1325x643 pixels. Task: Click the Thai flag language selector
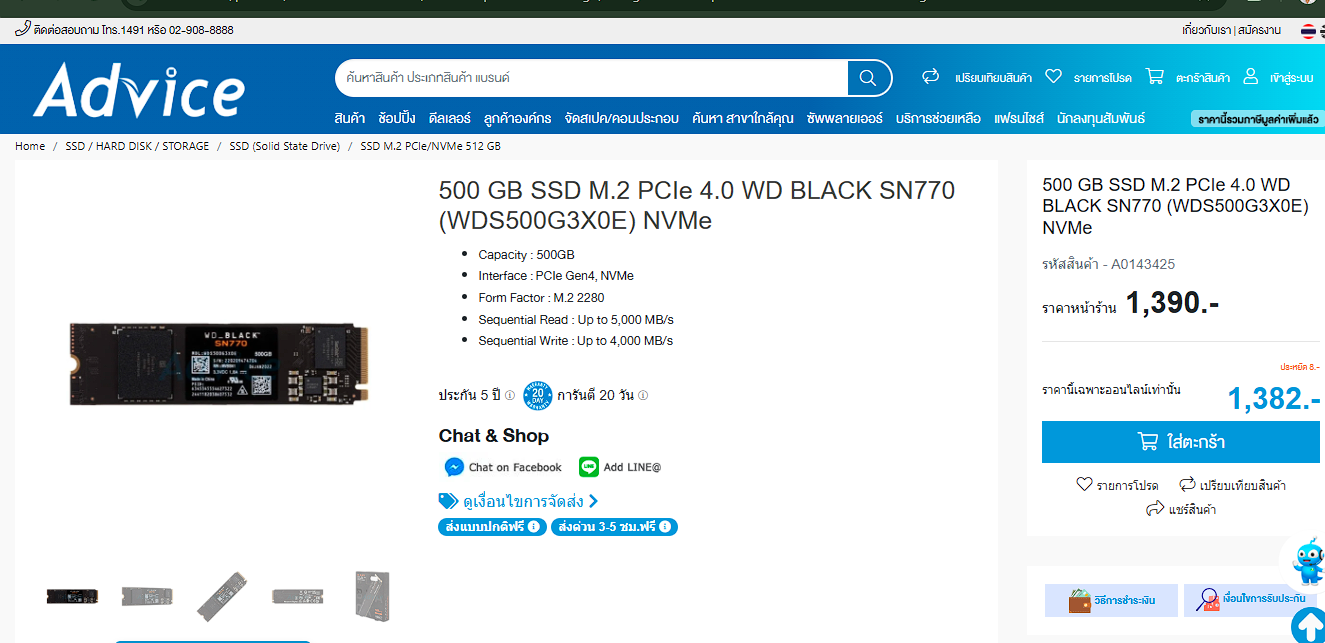coord(1308,31)
